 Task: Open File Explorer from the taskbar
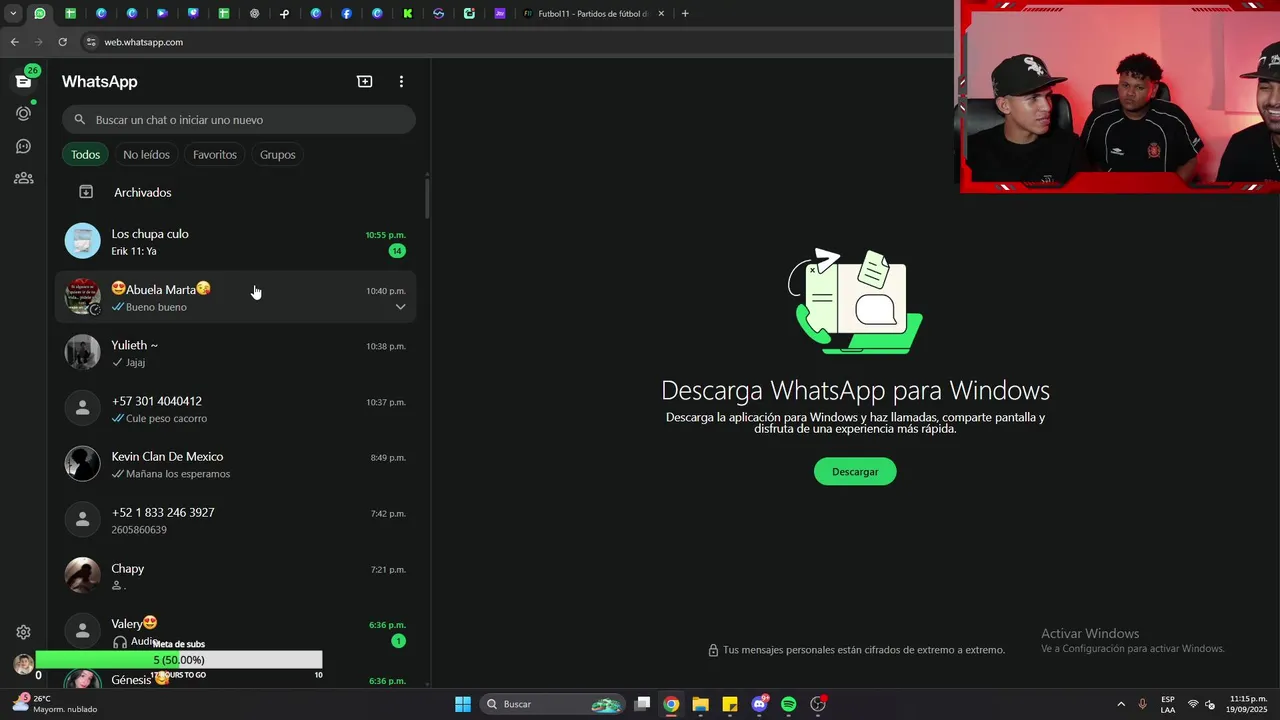[700, 704]
